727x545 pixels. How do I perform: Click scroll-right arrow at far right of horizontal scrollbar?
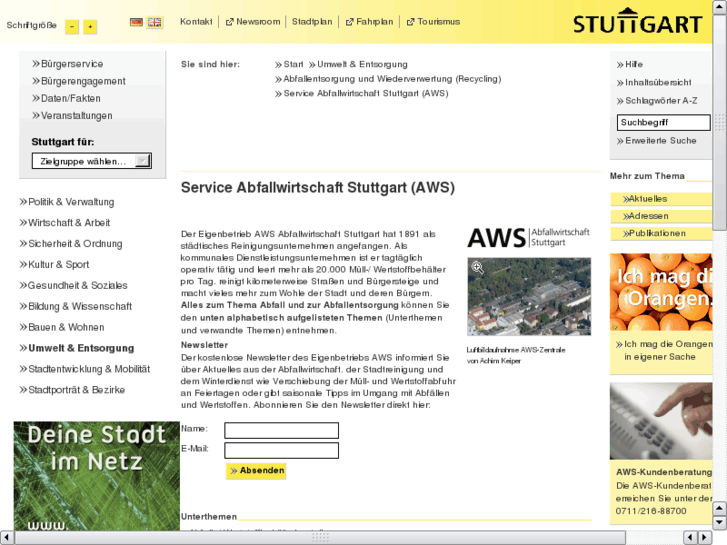point(705,538)
